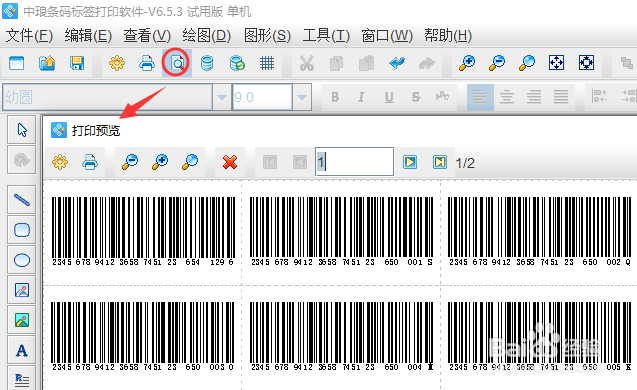Click the barcode ending 003 0

tap(143, 336)
